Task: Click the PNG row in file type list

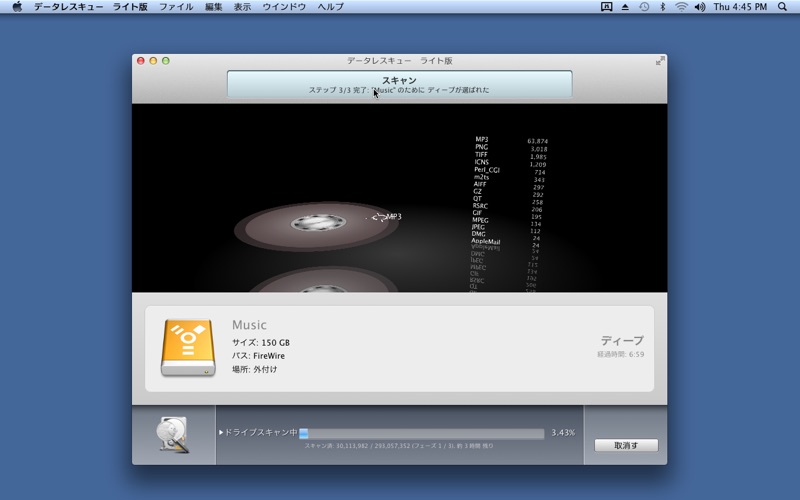Action: click(511, 147)
